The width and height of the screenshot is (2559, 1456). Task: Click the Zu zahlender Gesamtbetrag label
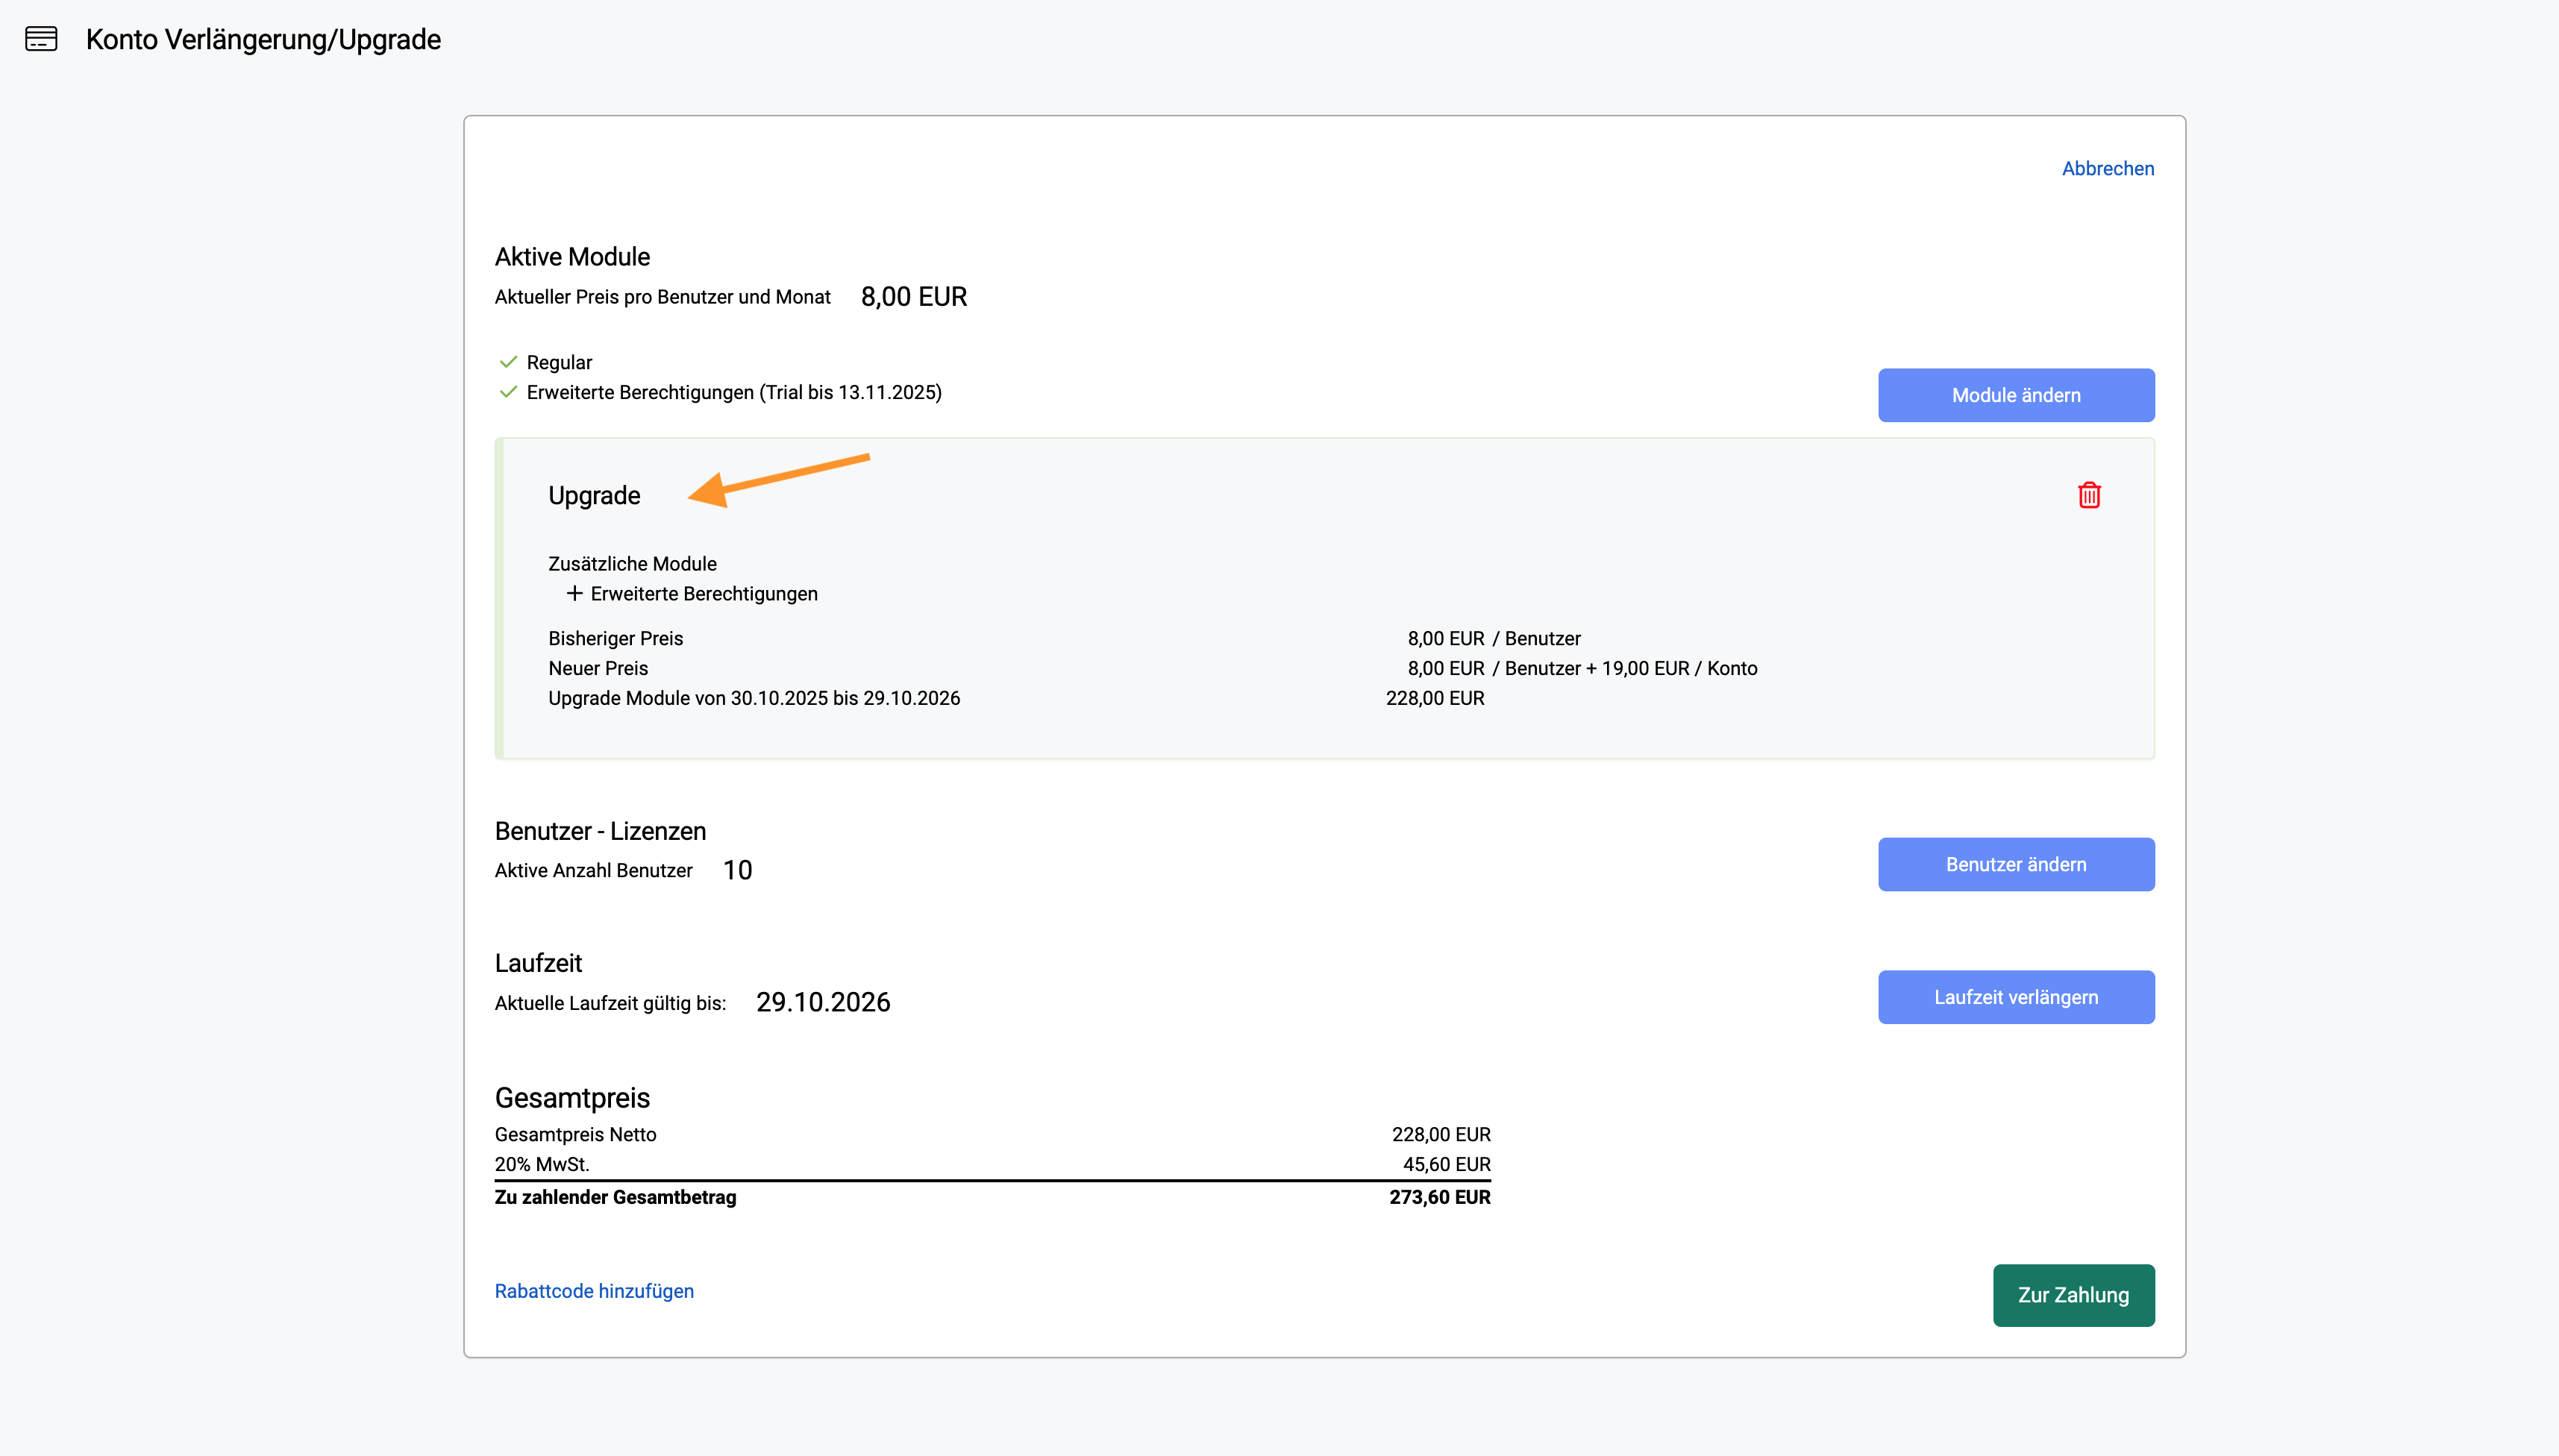click(615, 1197)
